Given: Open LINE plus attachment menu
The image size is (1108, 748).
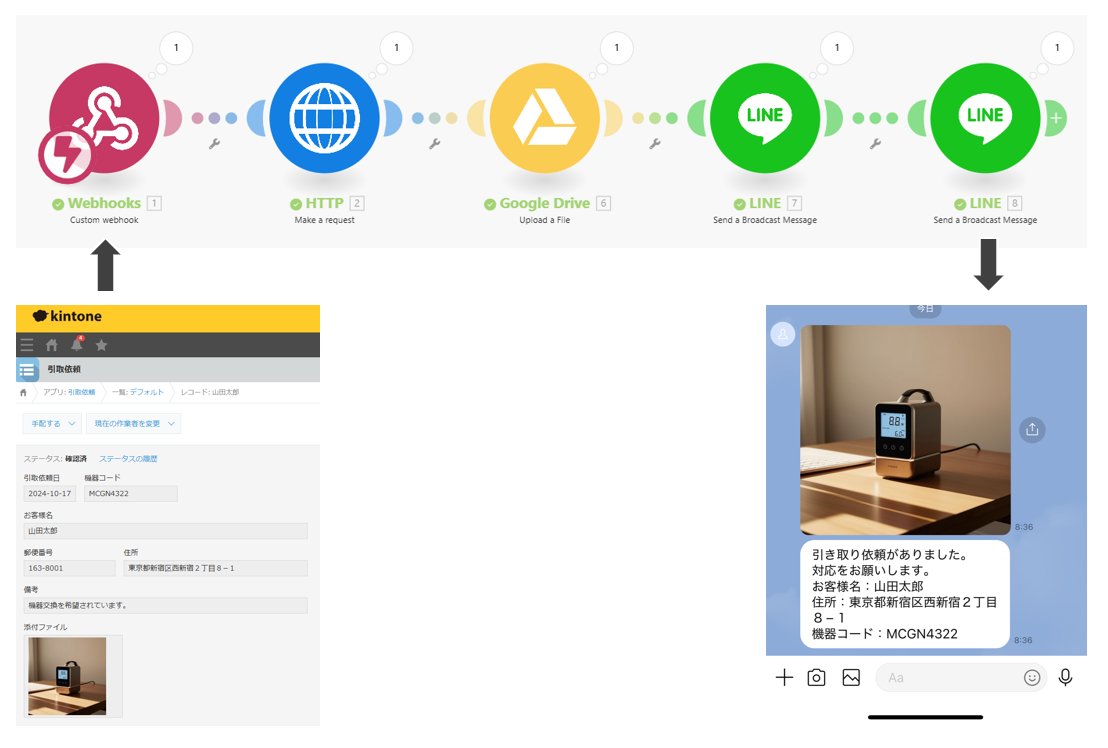Looking at the screenshot, I should (x=784, y=677).
